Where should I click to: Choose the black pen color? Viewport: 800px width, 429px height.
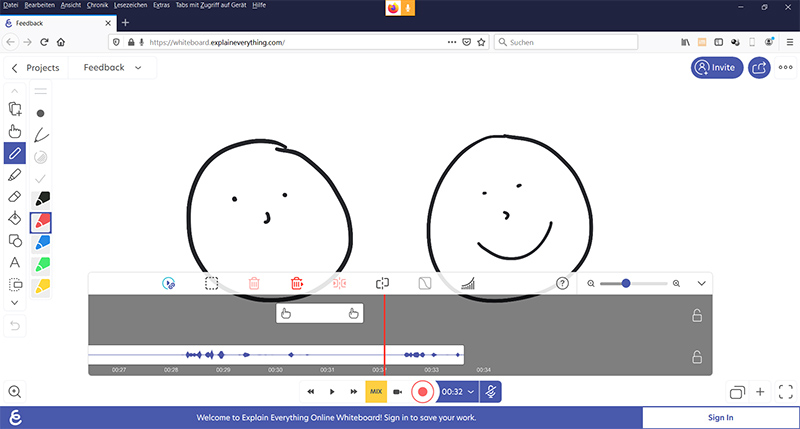[x=41, y=199]
